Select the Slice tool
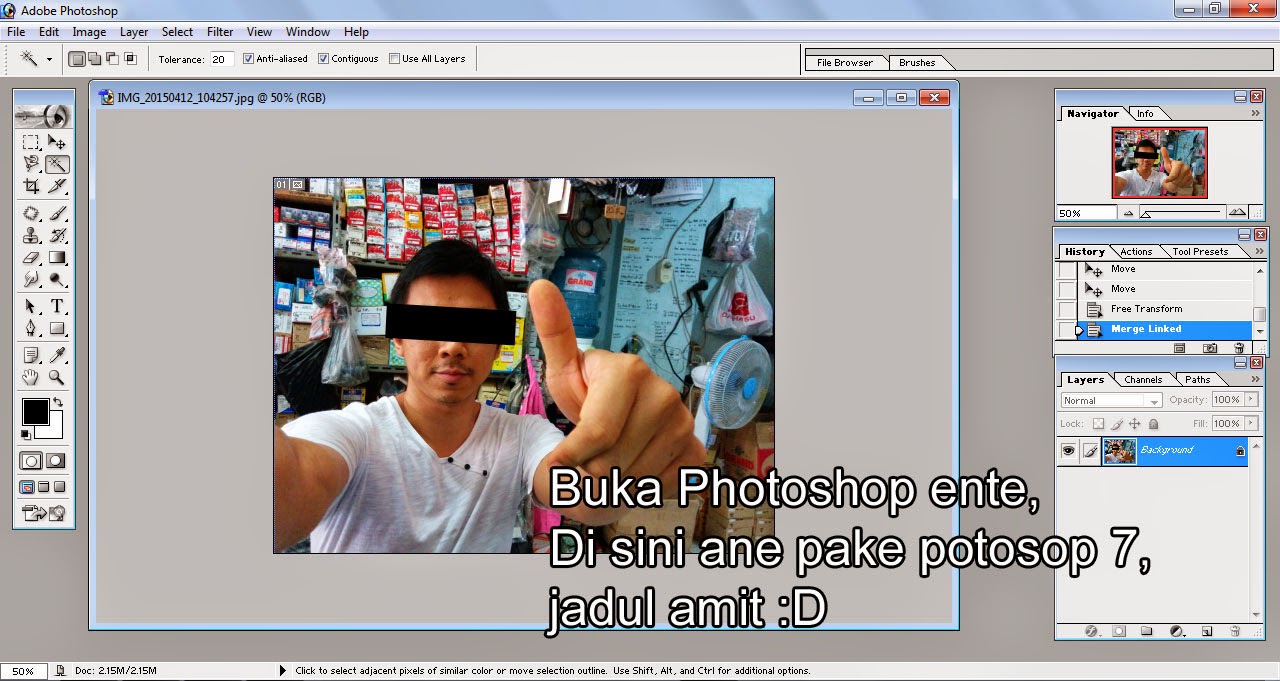The height and width of the screenshot is (681, 1280). 57,186
